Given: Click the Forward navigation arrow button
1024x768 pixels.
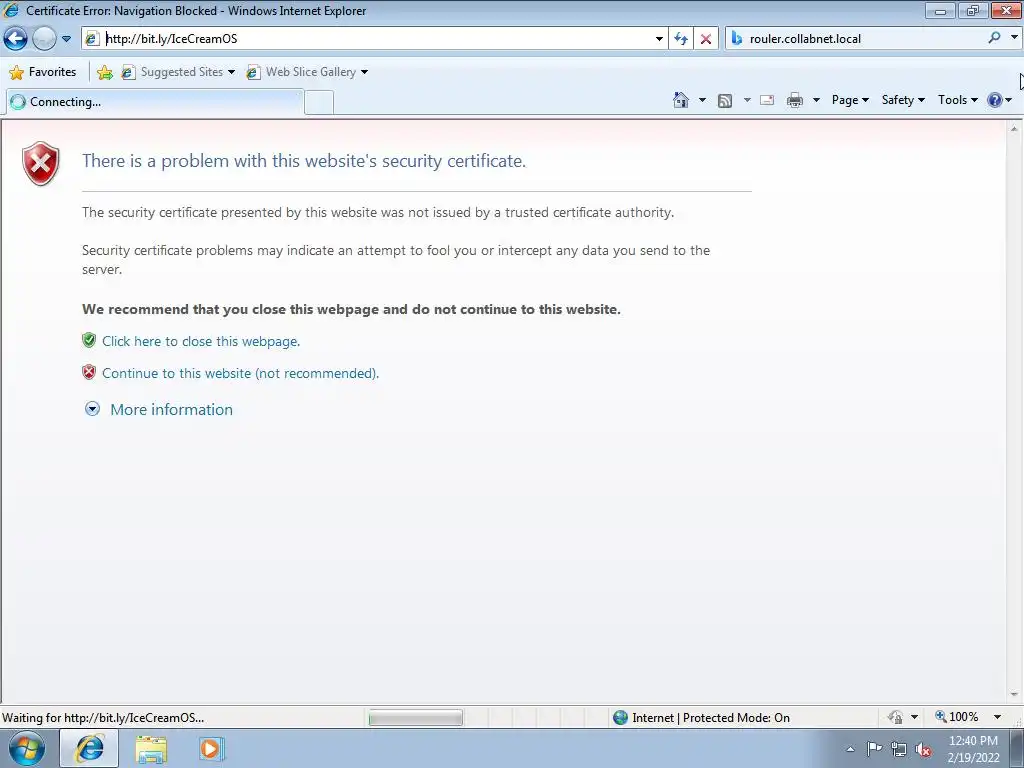Looking at the screenshot, I should click(x=44, y=39).
